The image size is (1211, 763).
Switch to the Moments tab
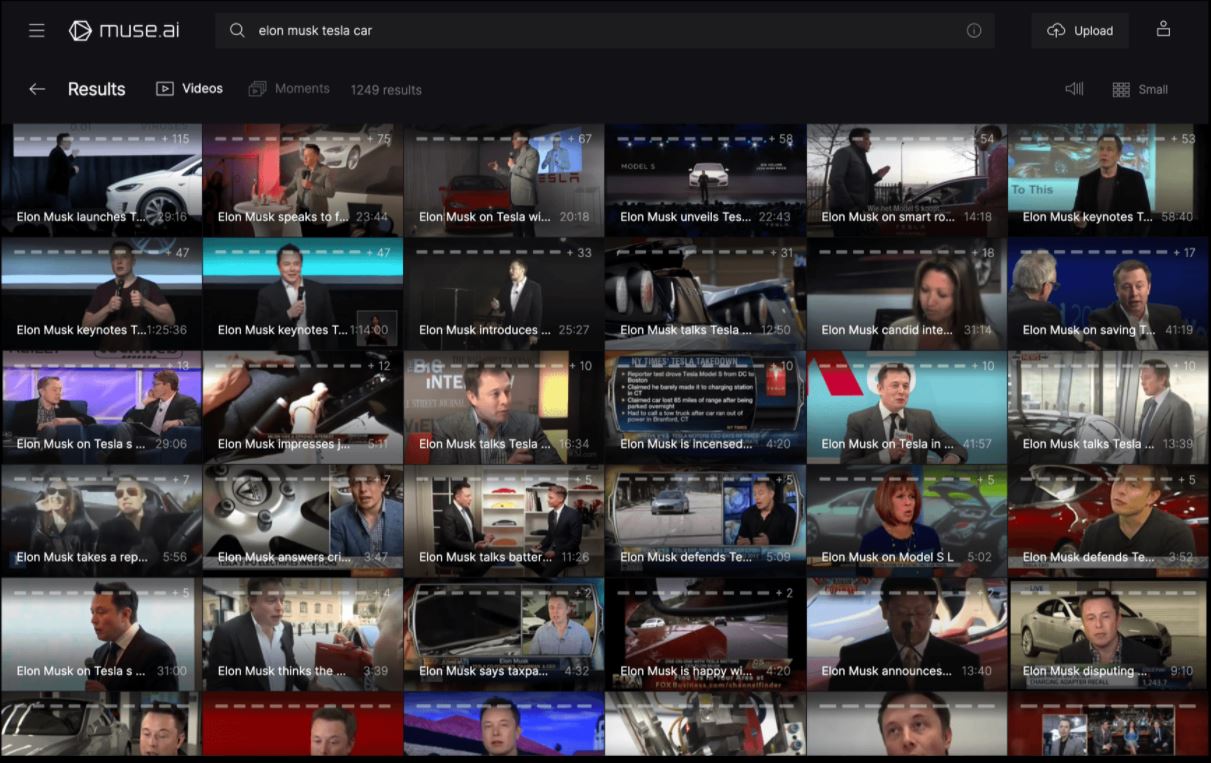289,88
